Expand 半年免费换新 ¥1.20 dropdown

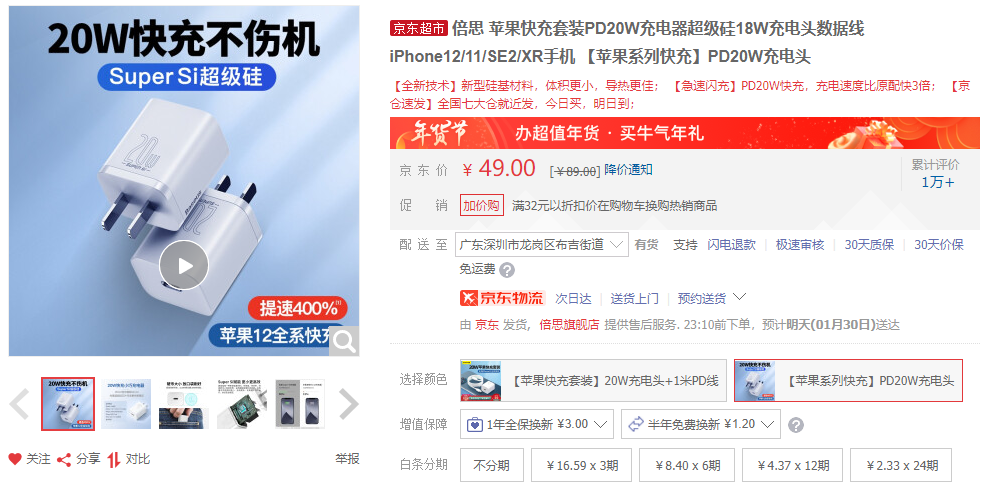[701, 424]
